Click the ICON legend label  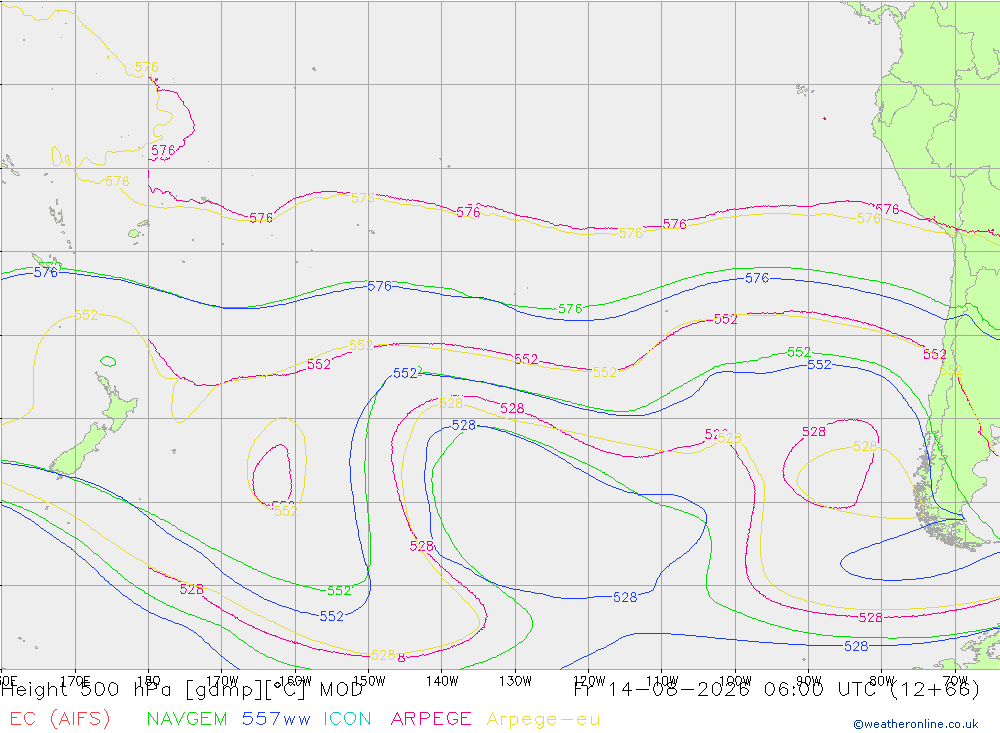click(348, 718)
